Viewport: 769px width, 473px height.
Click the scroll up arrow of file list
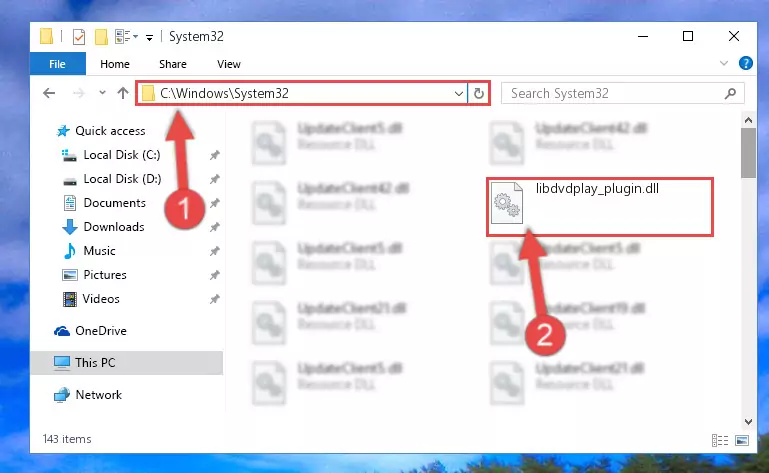click(748, 120)
